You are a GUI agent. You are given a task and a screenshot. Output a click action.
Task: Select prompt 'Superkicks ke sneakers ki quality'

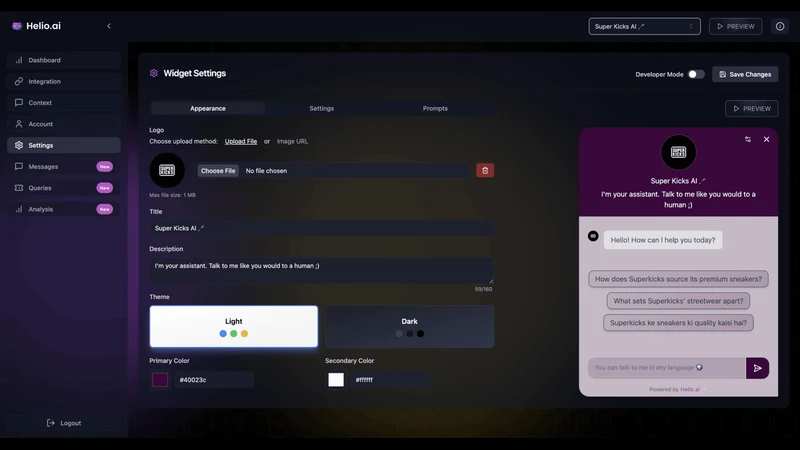(678, 323)
